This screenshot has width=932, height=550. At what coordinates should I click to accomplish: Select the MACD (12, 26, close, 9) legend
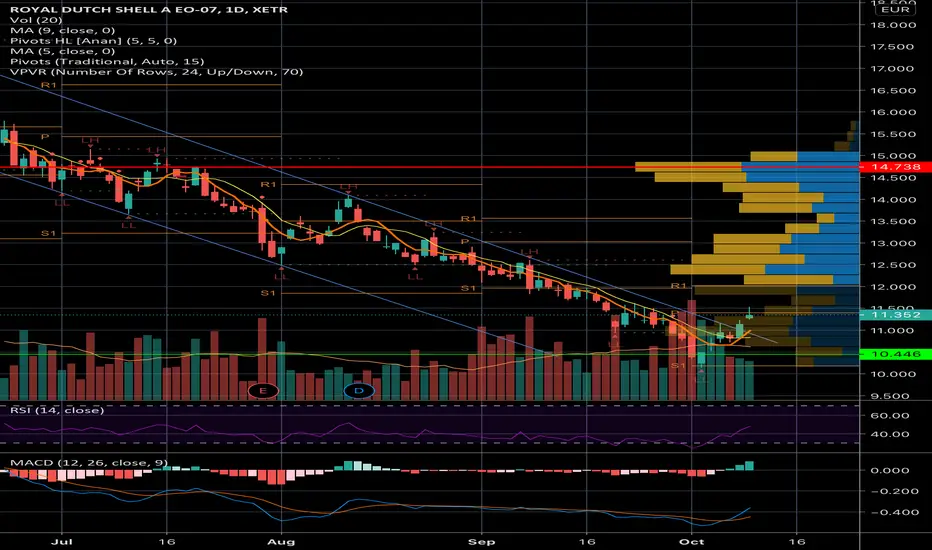(x=89, y=463)
